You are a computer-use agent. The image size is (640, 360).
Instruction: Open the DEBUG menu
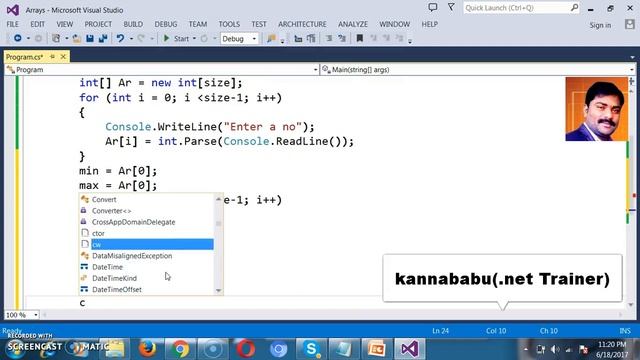pos(166,24)
